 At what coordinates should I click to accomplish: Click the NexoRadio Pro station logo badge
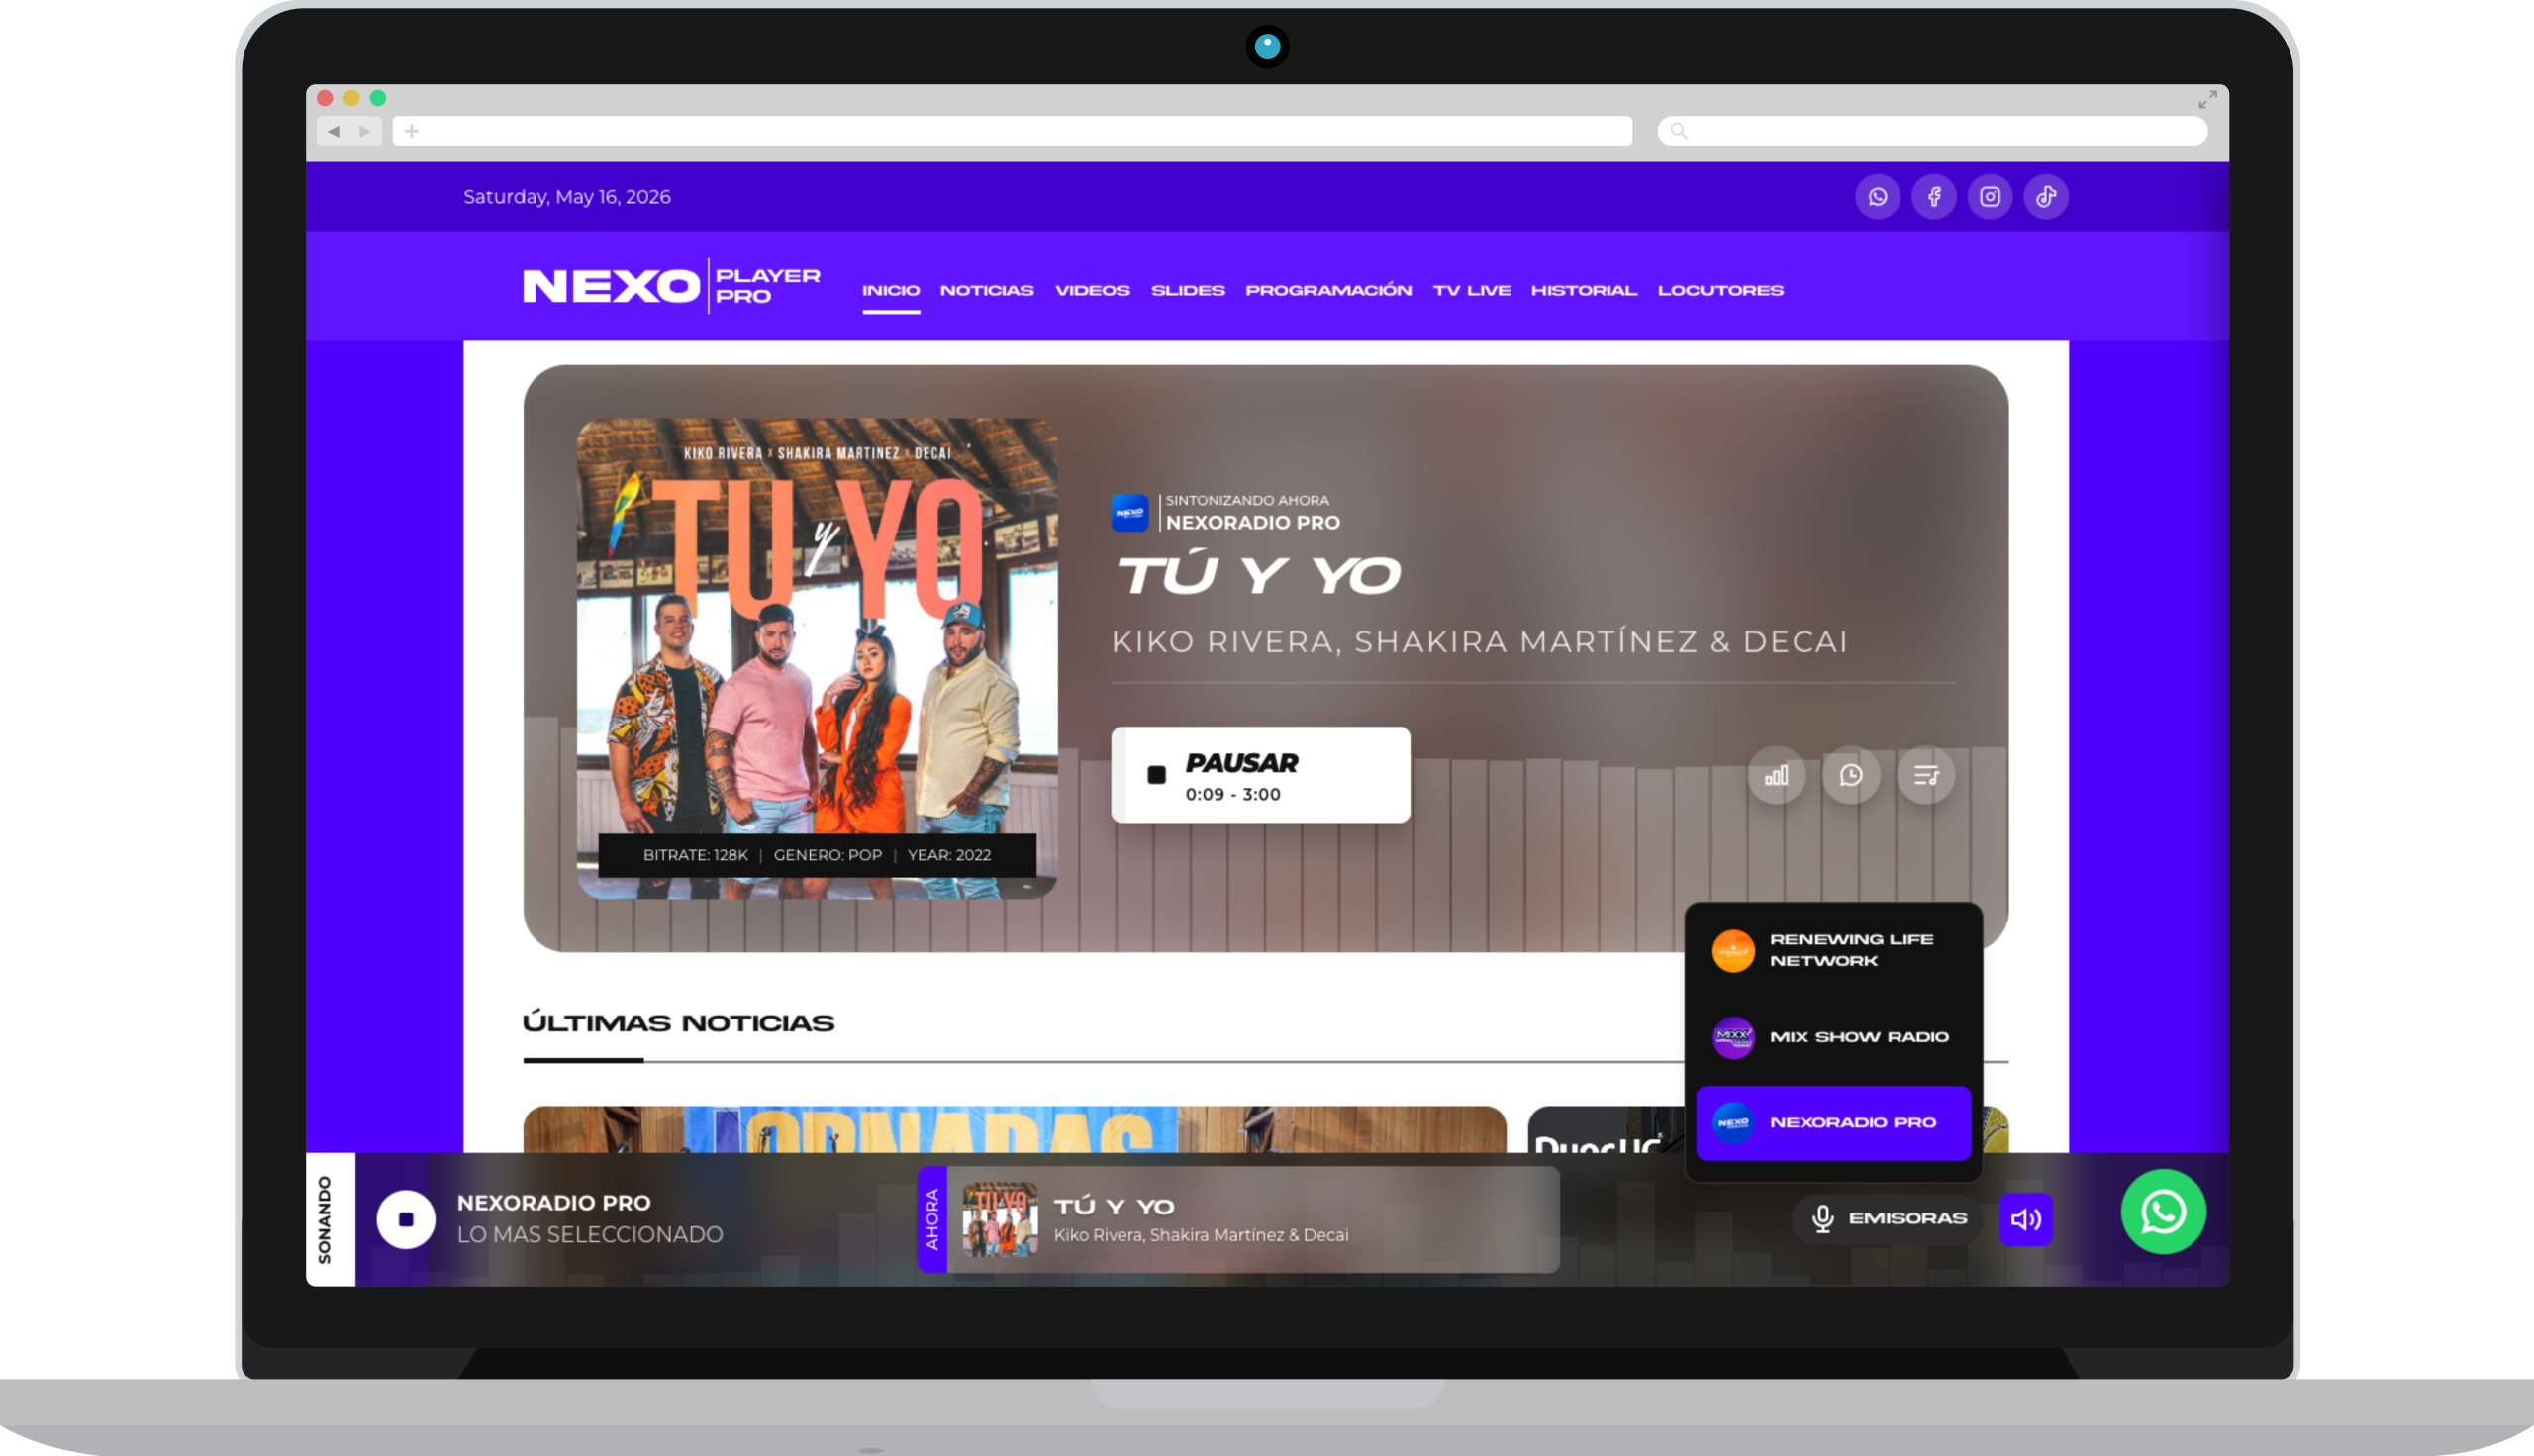pyautogui.click(x=1130, y=512)
